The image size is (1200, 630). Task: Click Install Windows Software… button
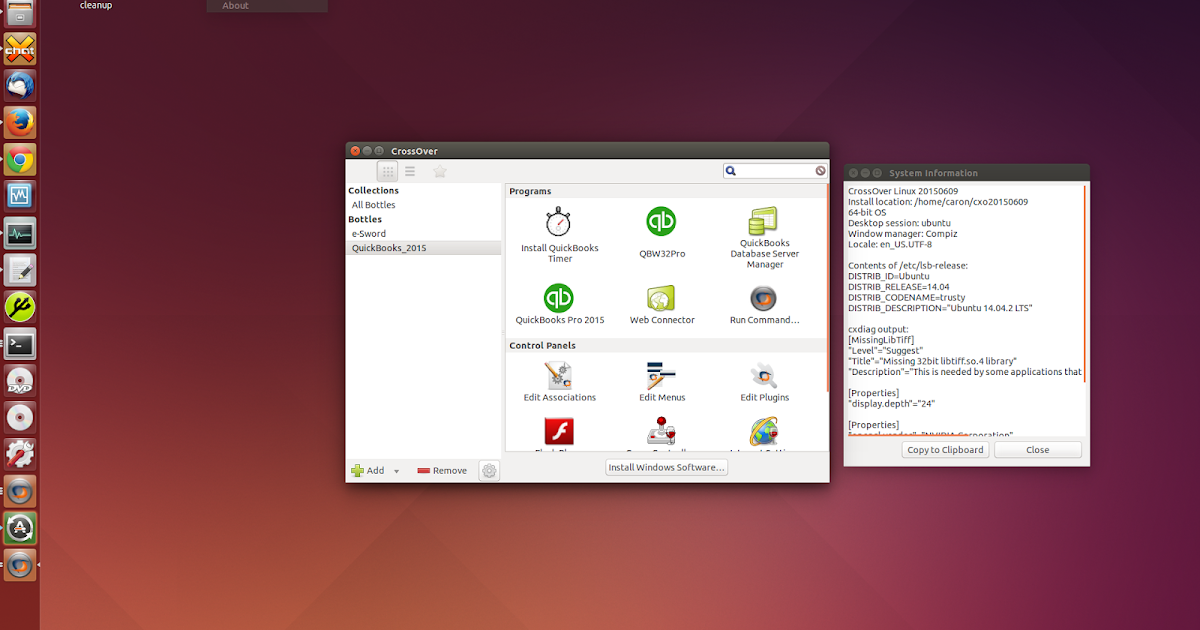tap(667, 467)
